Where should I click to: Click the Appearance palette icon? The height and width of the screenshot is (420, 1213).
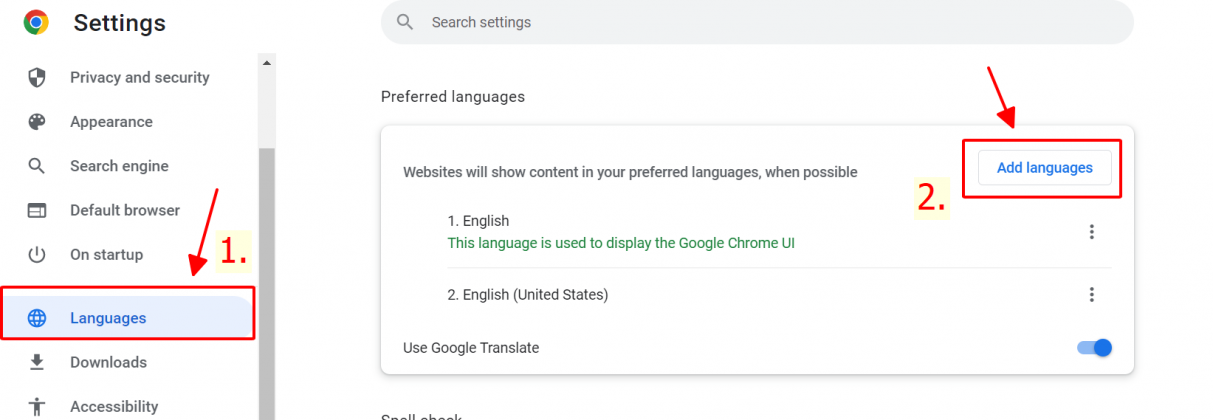coord(37,122)
